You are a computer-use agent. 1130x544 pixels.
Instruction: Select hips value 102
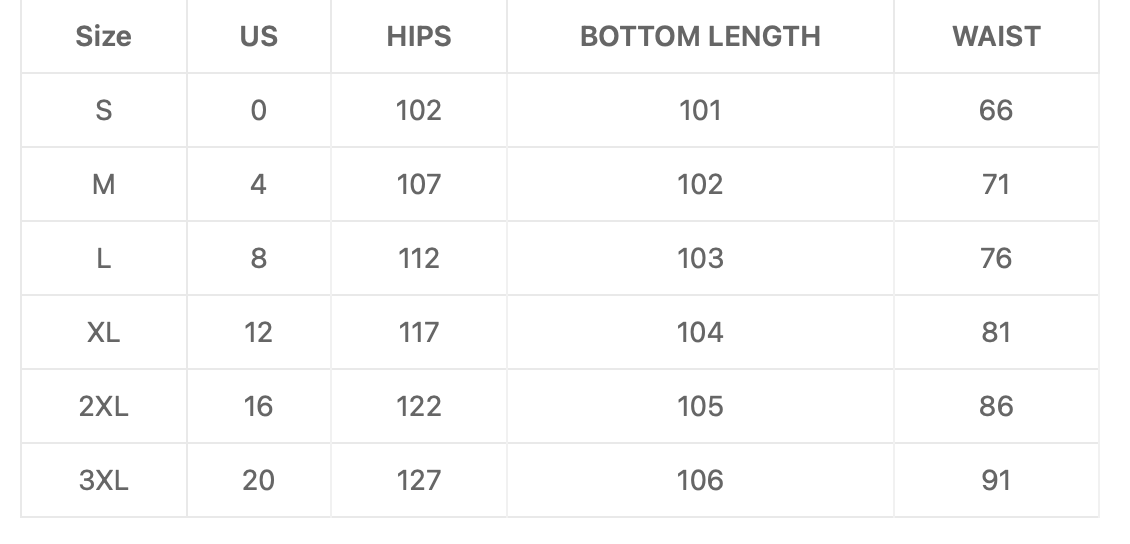[x=419, y=110]
